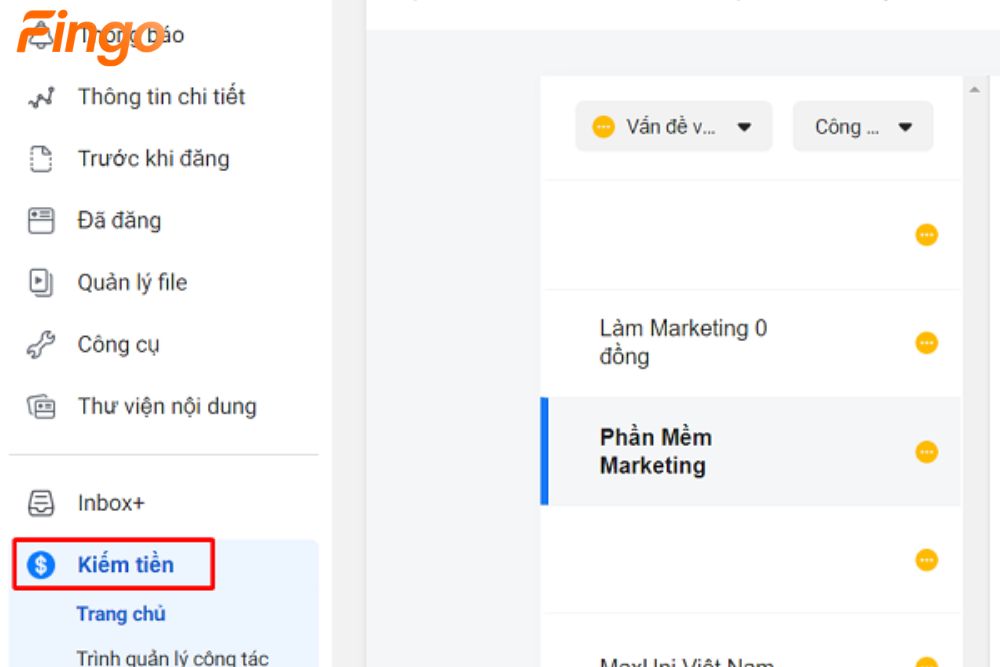Click the page list scrollbar up arrow
Image resolution: width=1000 pixels, height=667 pixels.
[974, 90]
